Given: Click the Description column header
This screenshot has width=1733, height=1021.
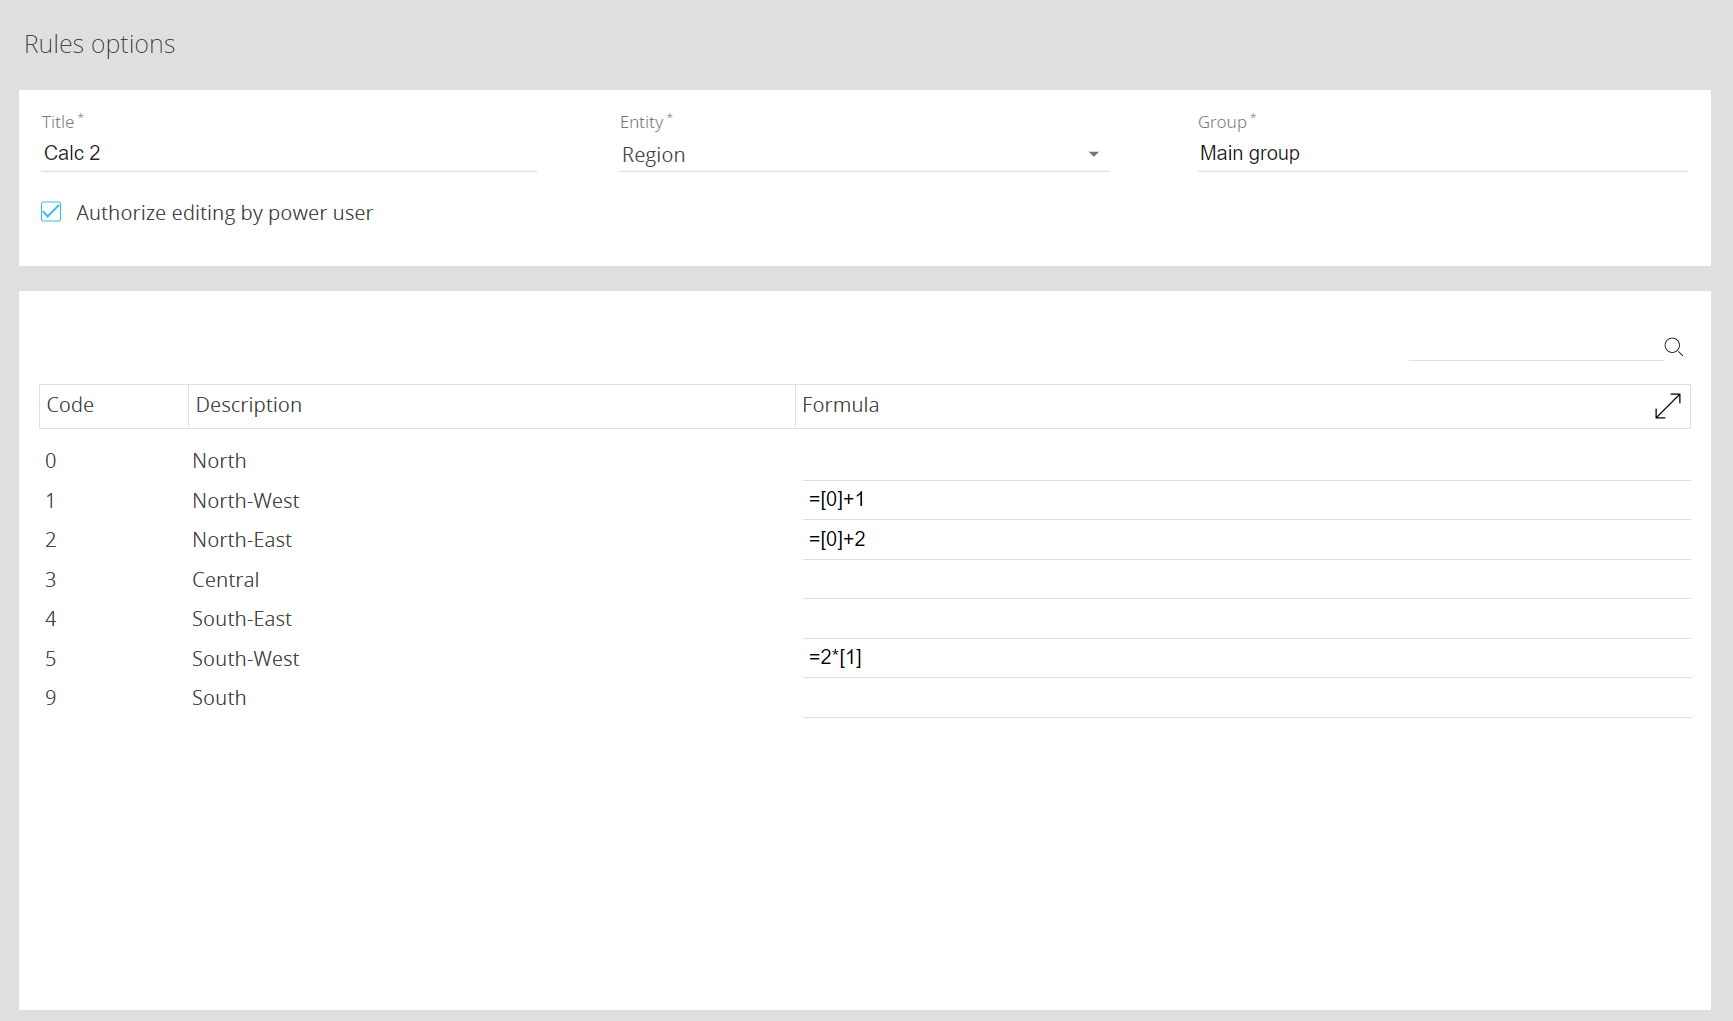Looking at the screenshot, I should click(249, 405).
